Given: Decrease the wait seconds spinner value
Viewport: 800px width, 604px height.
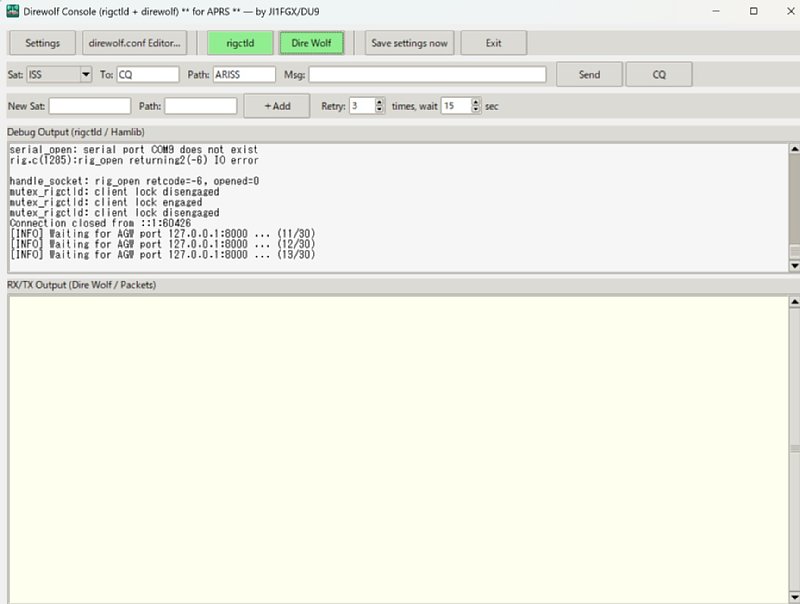Looking at the screenshot, I should pos(476,110).
